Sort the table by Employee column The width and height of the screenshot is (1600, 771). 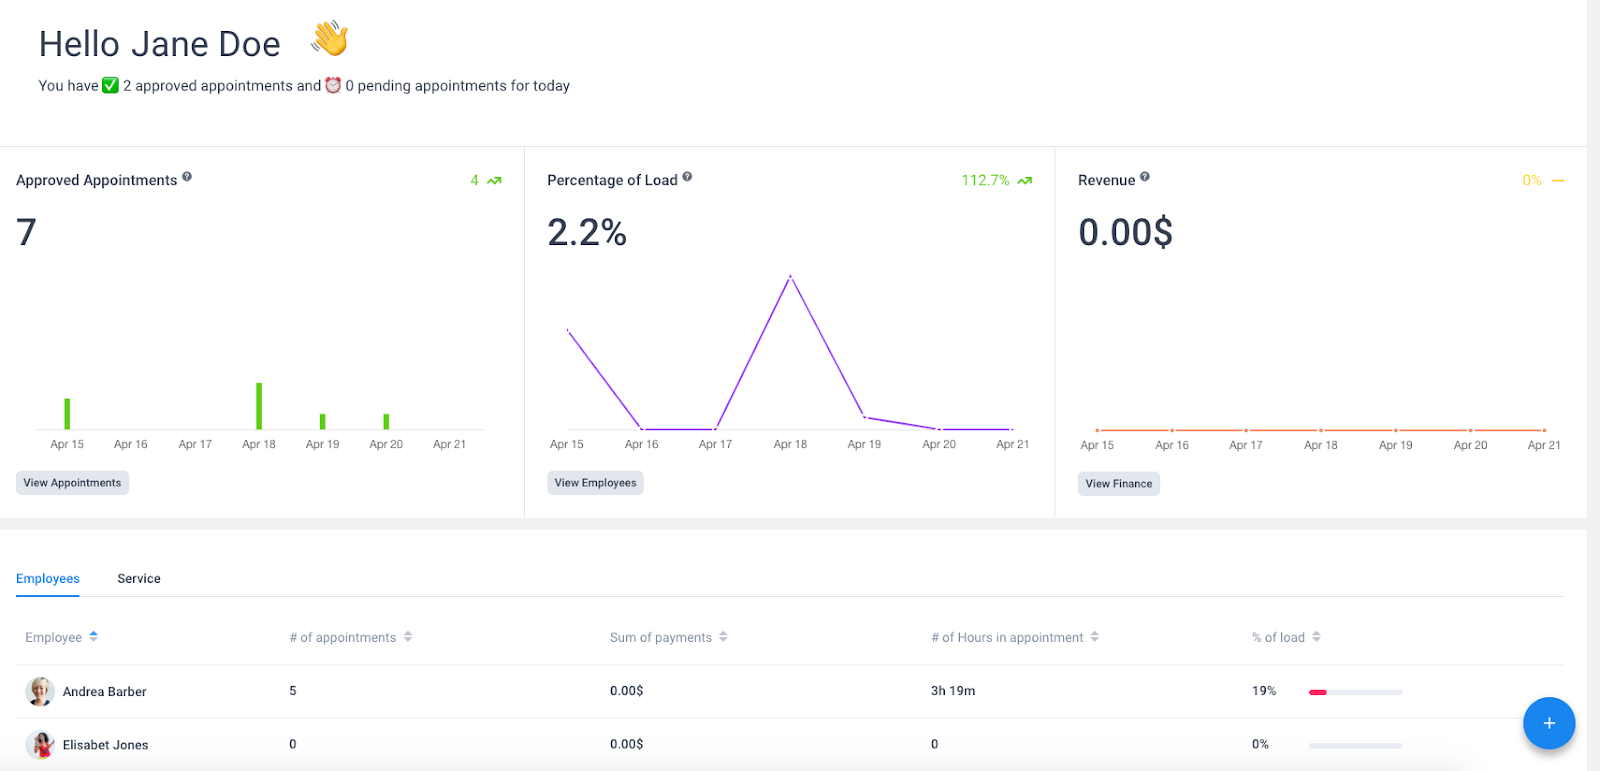coord(93,636)
